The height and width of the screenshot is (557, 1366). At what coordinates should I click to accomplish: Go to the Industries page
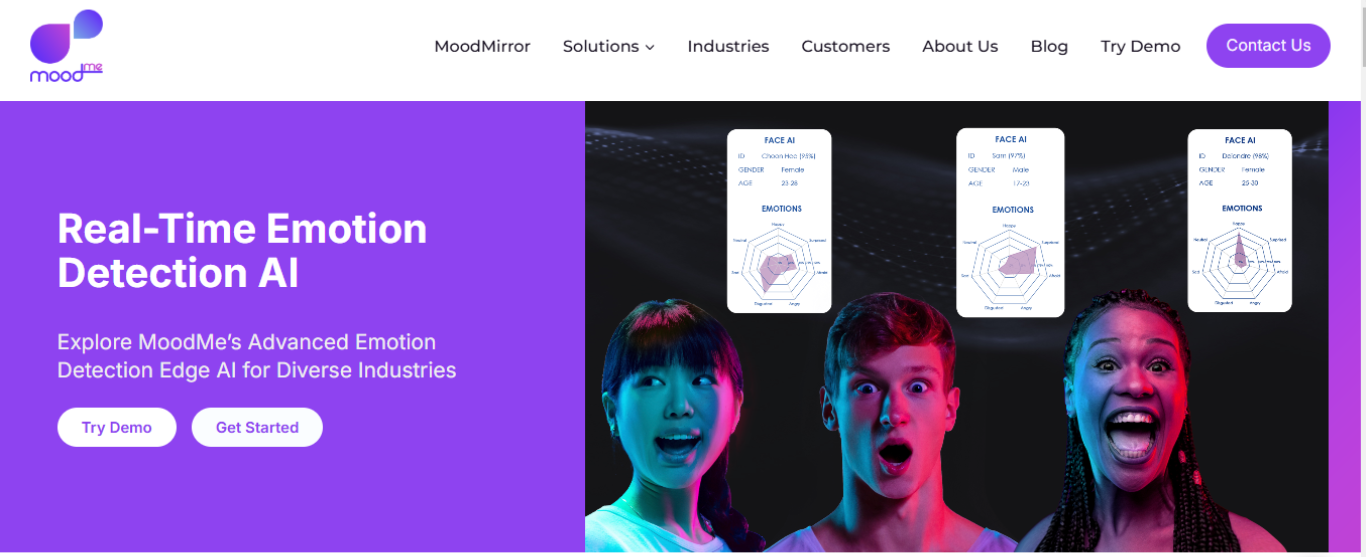click(x=728, y=46)
